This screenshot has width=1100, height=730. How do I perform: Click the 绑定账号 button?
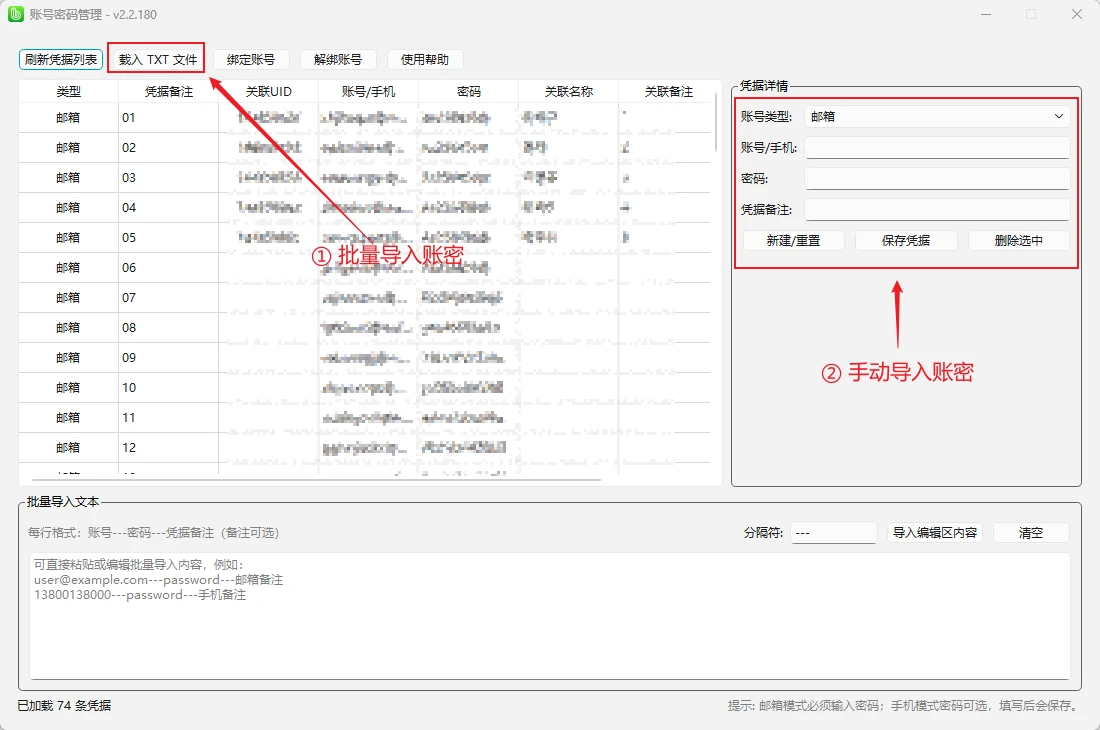click(250, 60)
